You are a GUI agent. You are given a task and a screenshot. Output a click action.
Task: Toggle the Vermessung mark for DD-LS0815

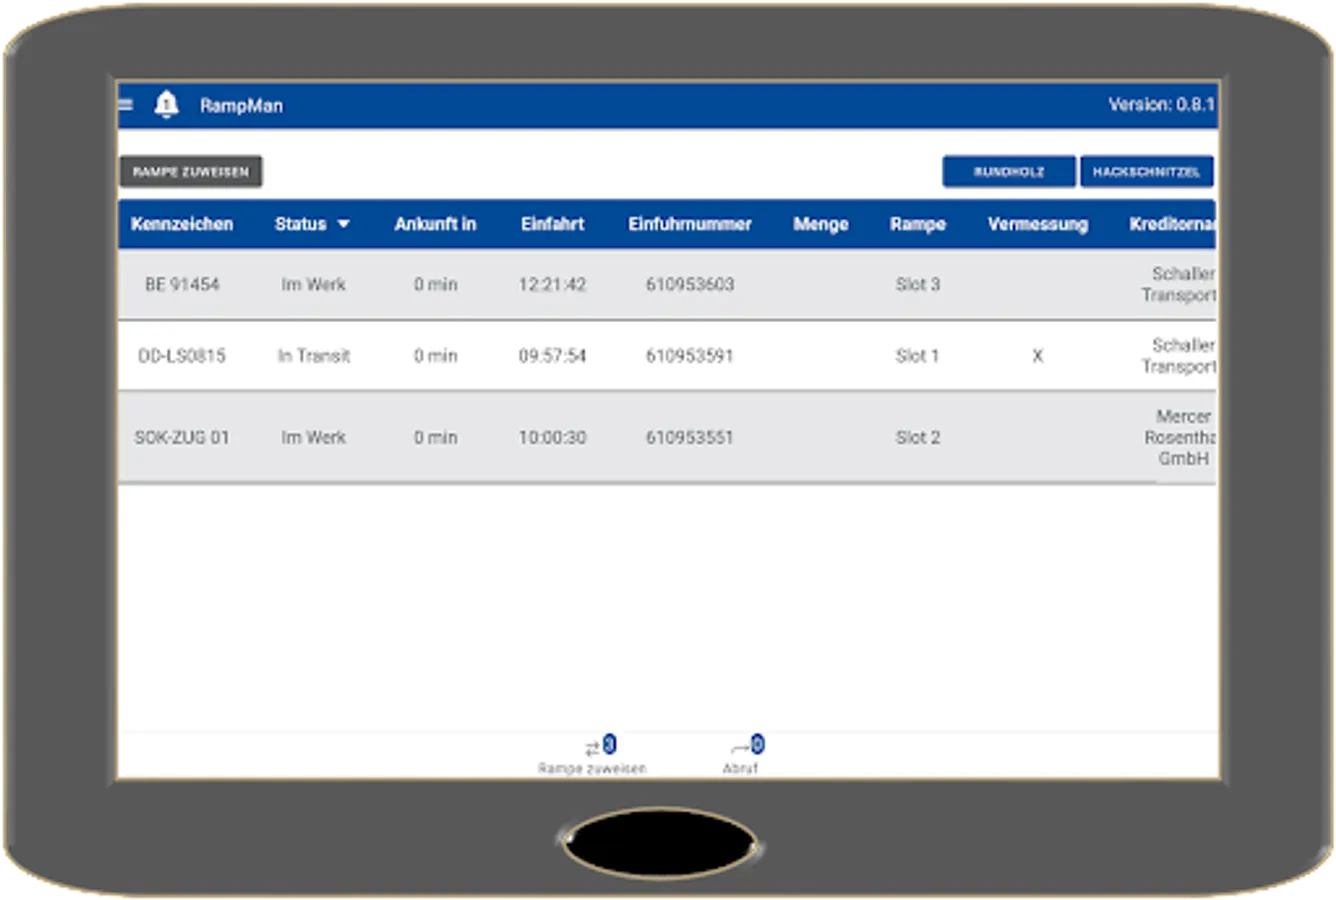click(1037, 355)
